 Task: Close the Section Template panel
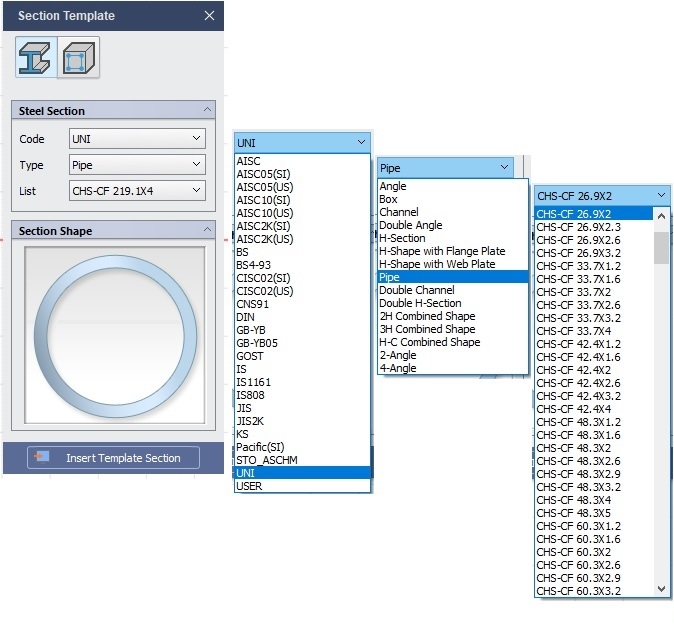tap(209, 15)
